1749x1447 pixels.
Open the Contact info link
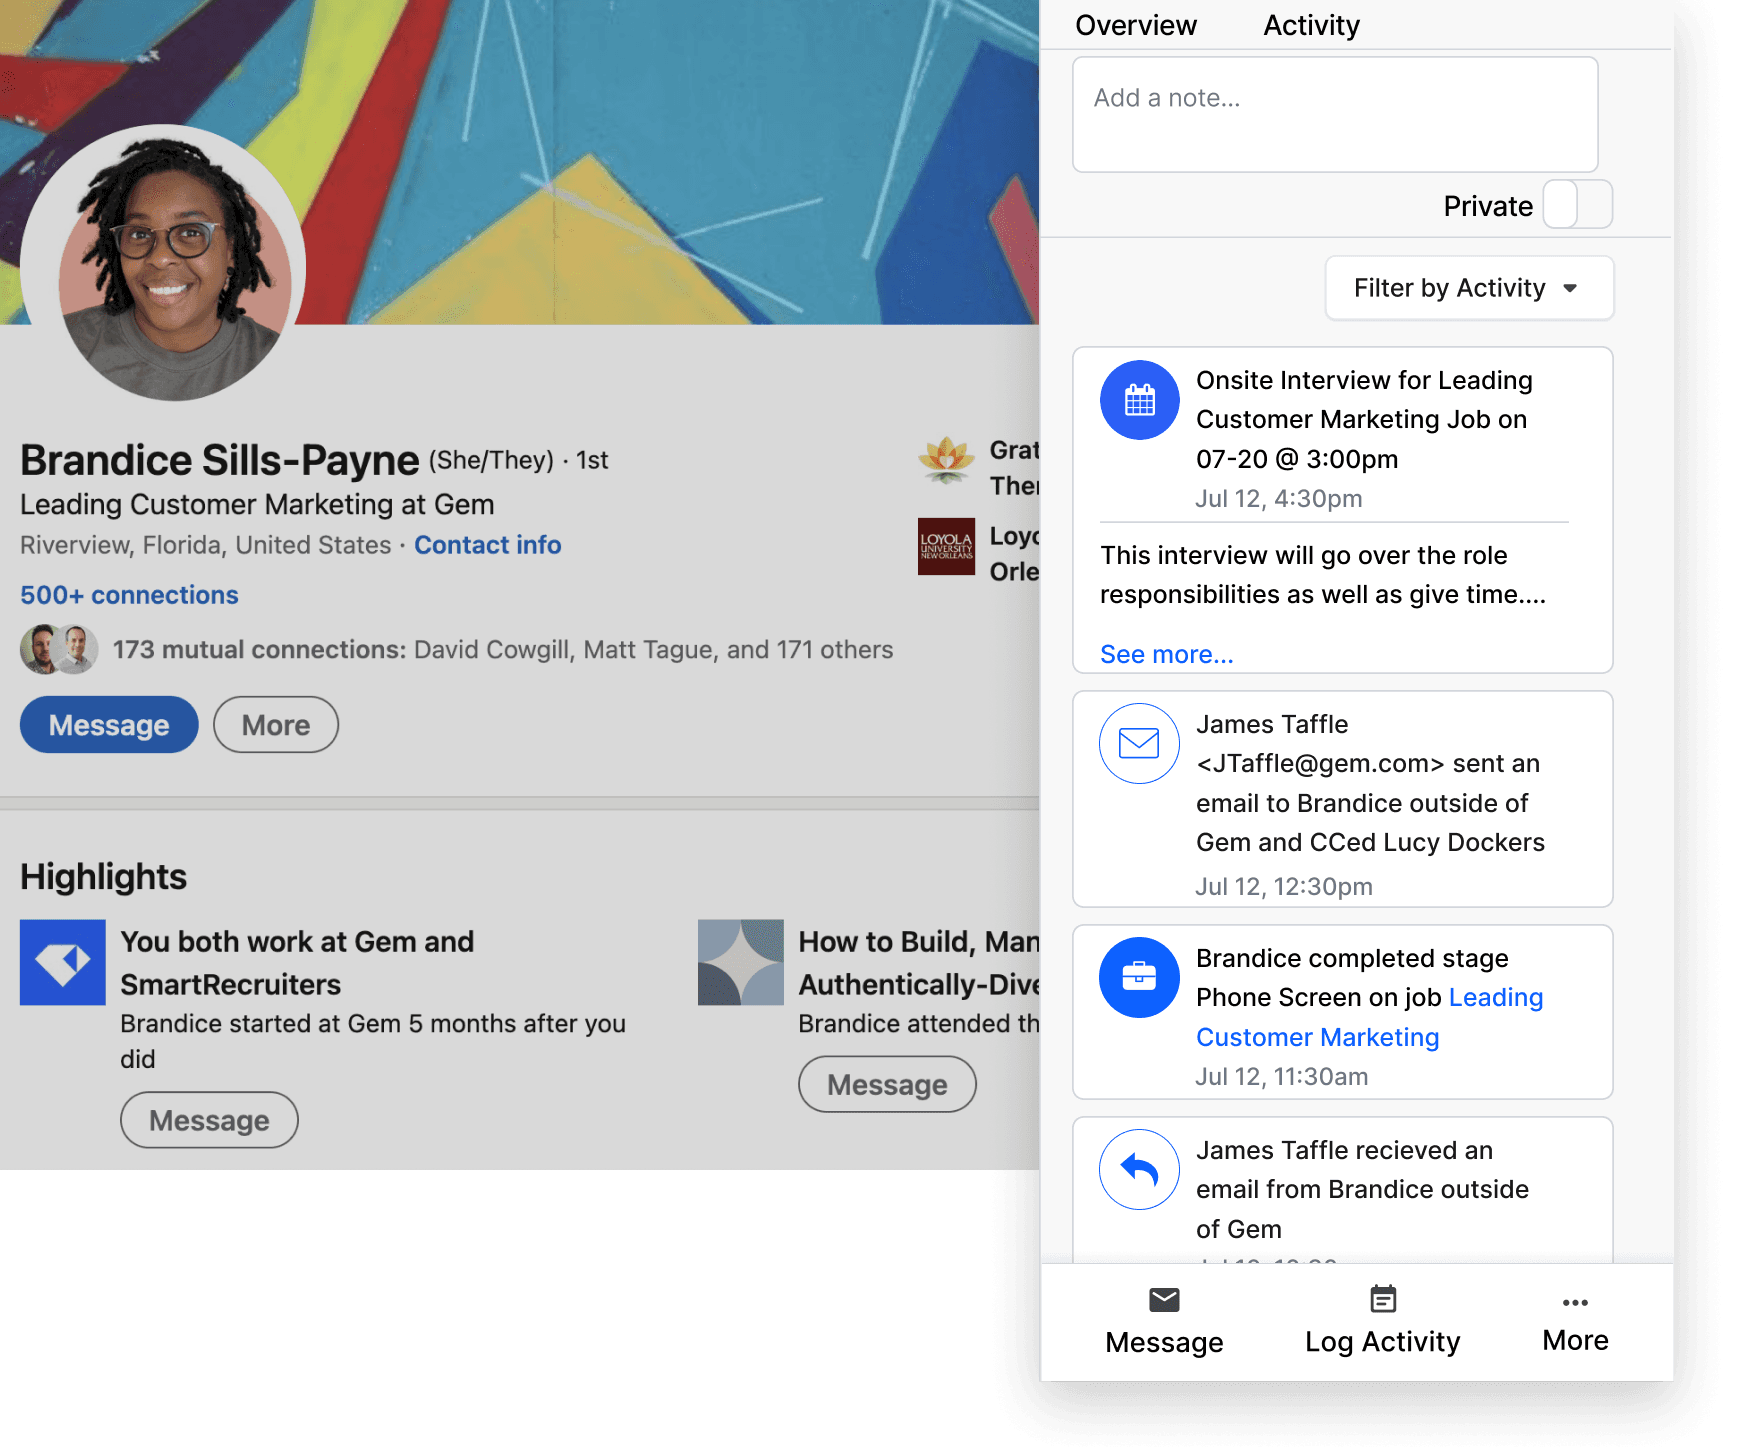487,545
